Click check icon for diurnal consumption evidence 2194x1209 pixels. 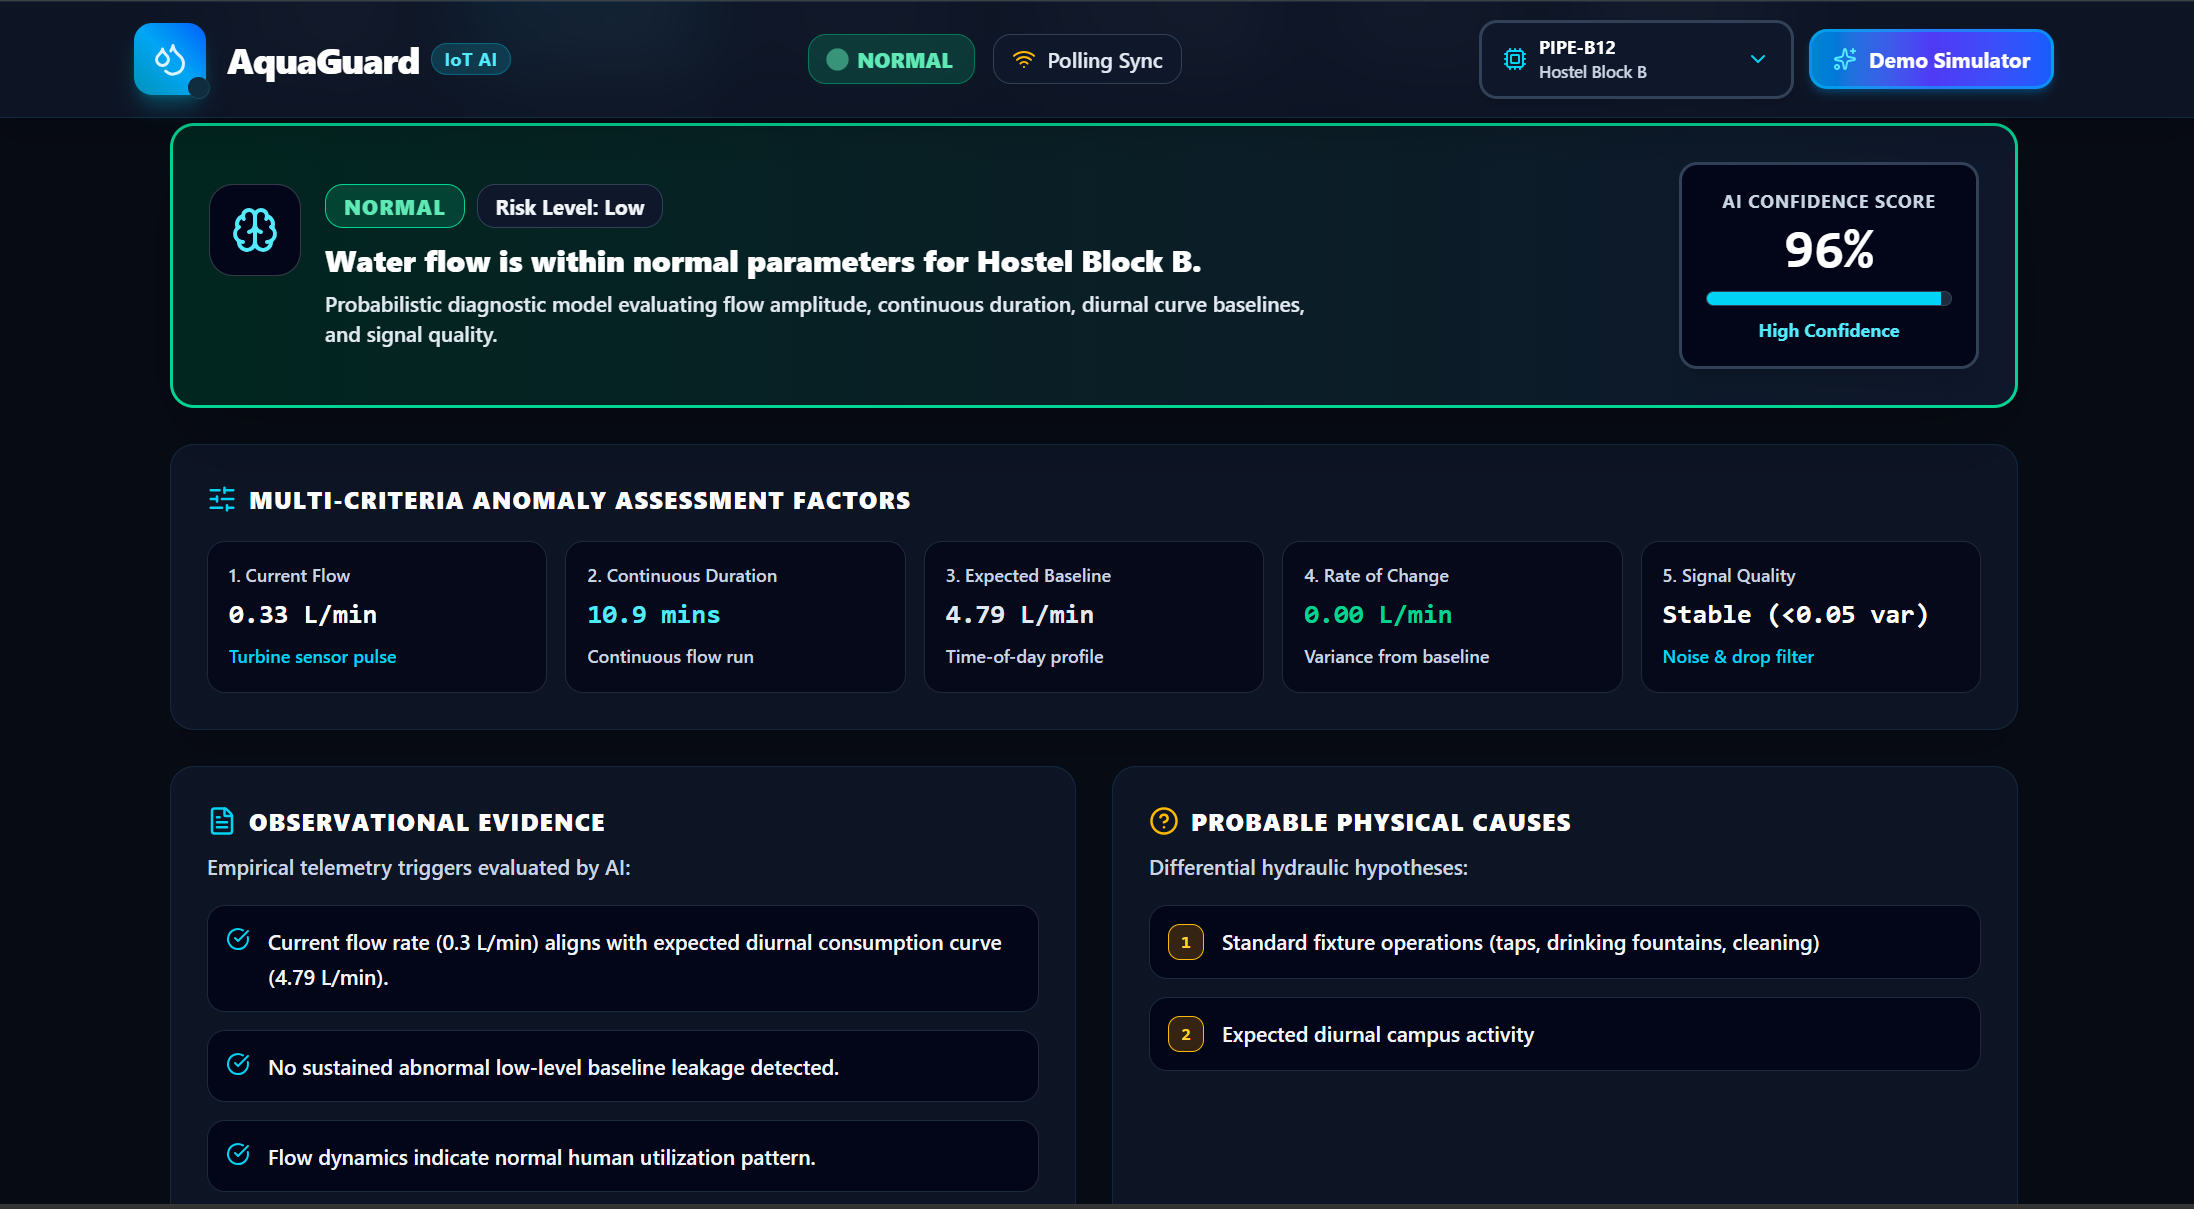[239, 939]
